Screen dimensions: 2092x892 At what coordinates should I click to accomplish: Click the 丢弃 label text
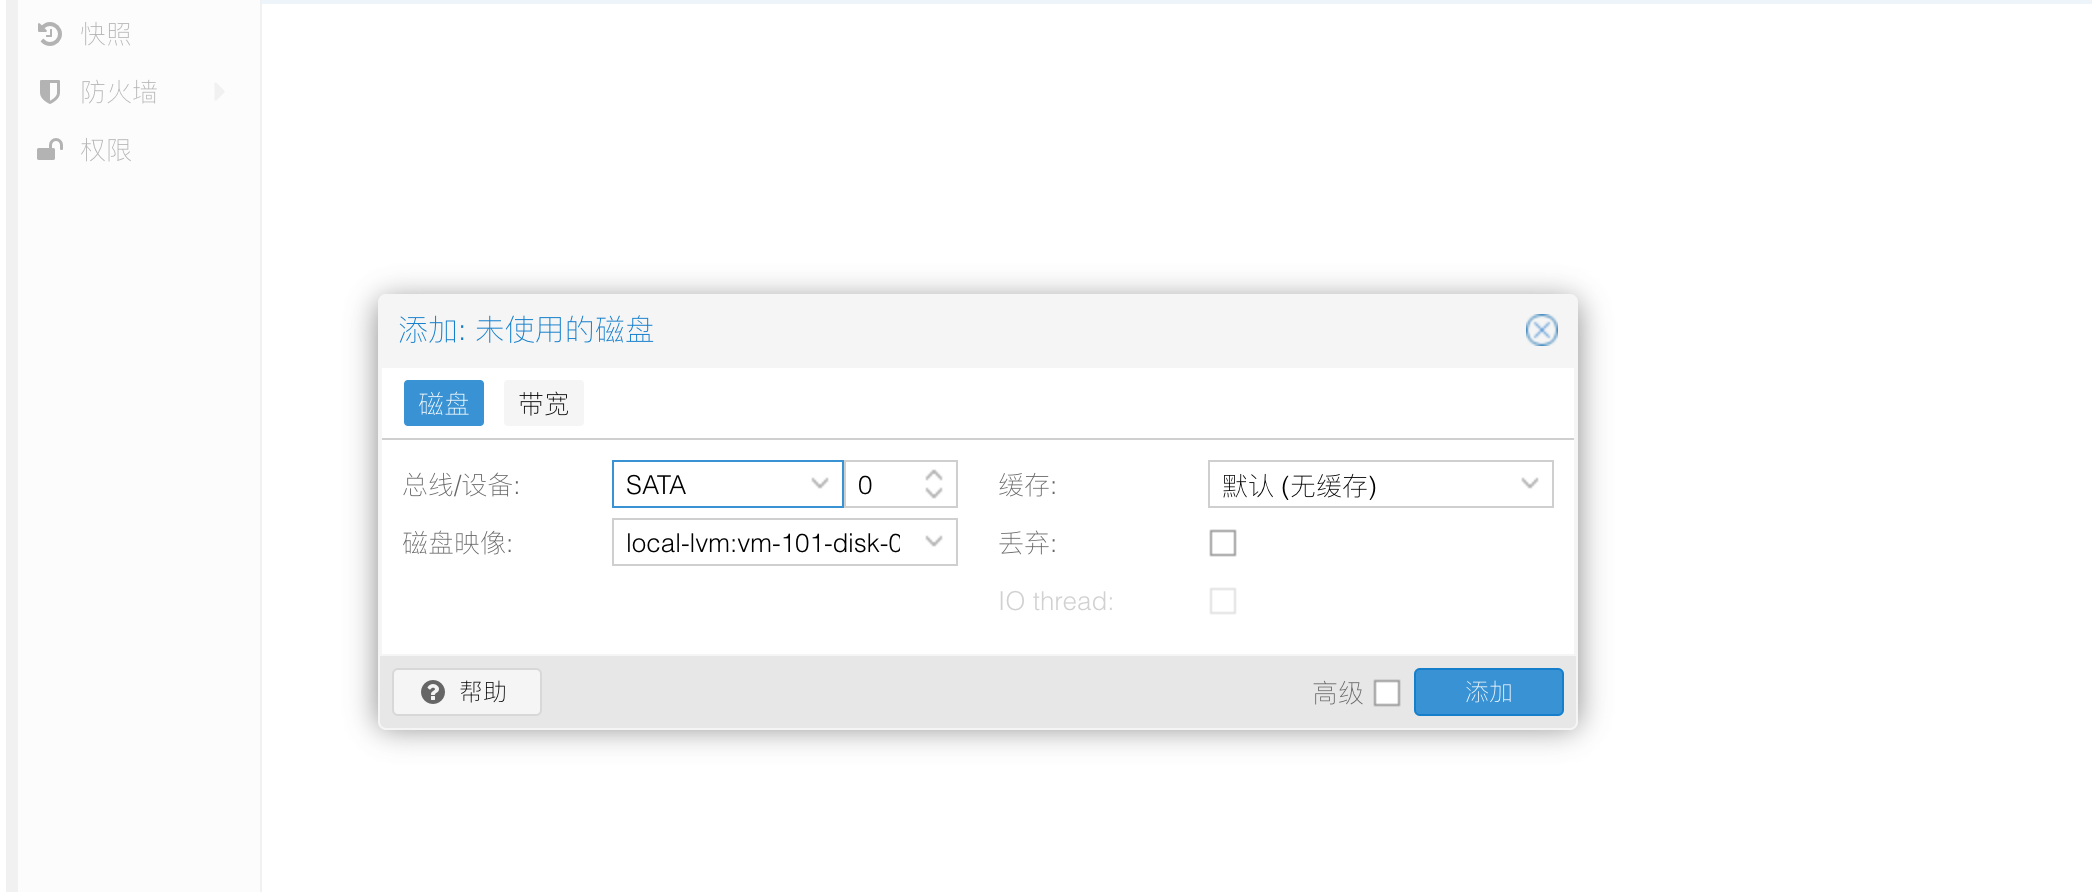coord(1027,543)
